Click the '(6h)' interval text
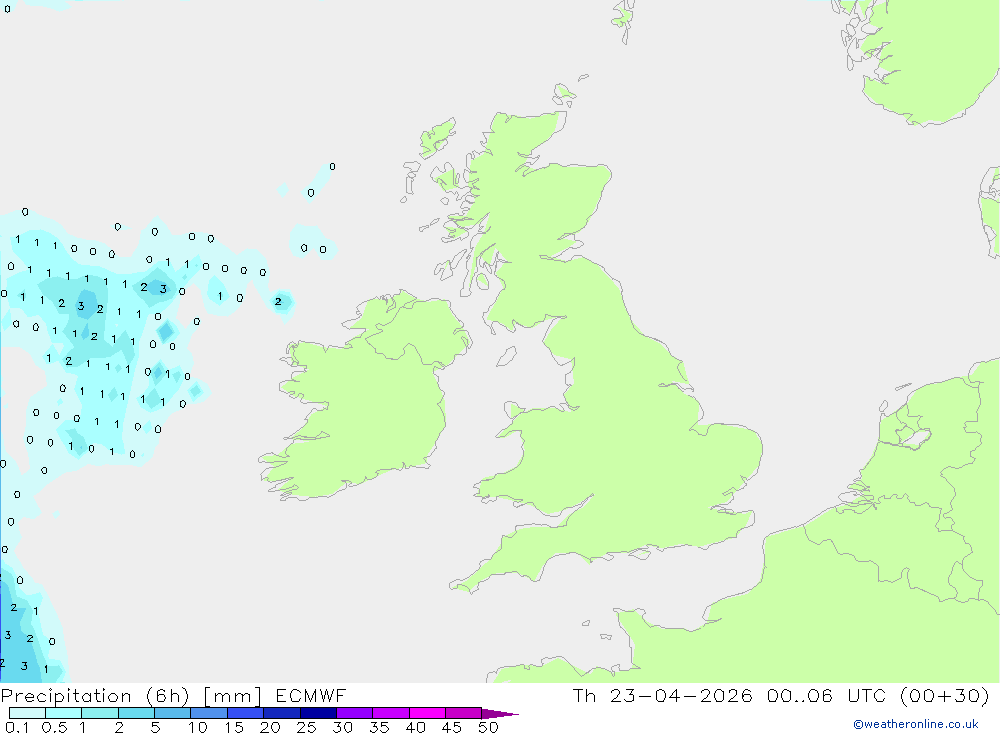The height and width of the screenshot is (733, 1000). tap(167, 695)
